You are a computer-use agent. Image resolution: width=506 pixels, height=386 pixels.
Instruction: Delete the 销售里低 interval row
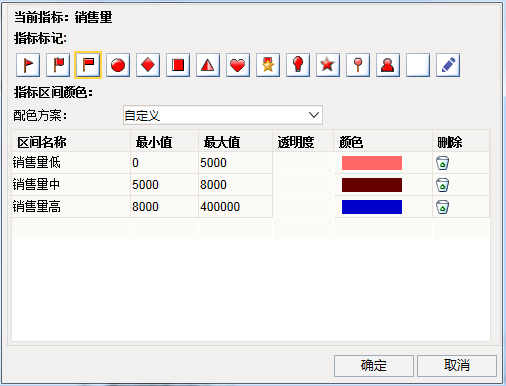tap(442, 163)
